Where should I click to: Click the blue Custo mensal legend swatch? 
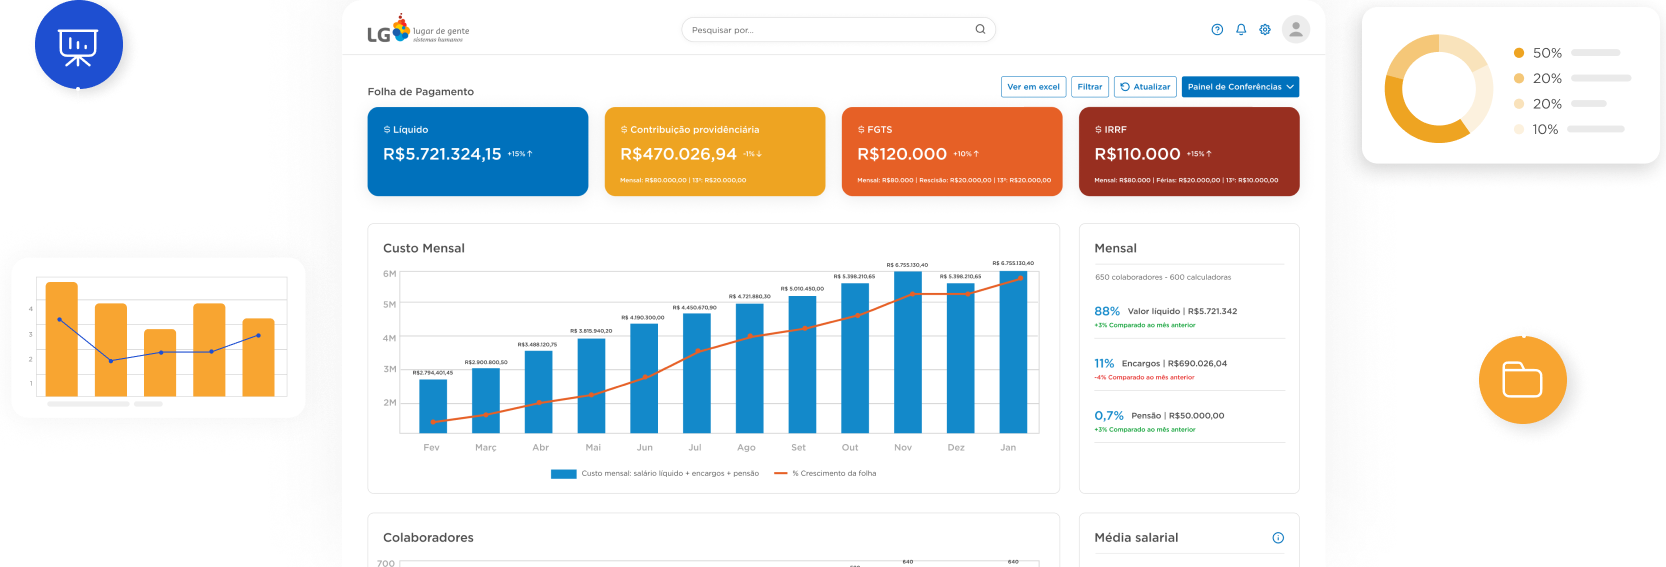click(x=563, y=474)
